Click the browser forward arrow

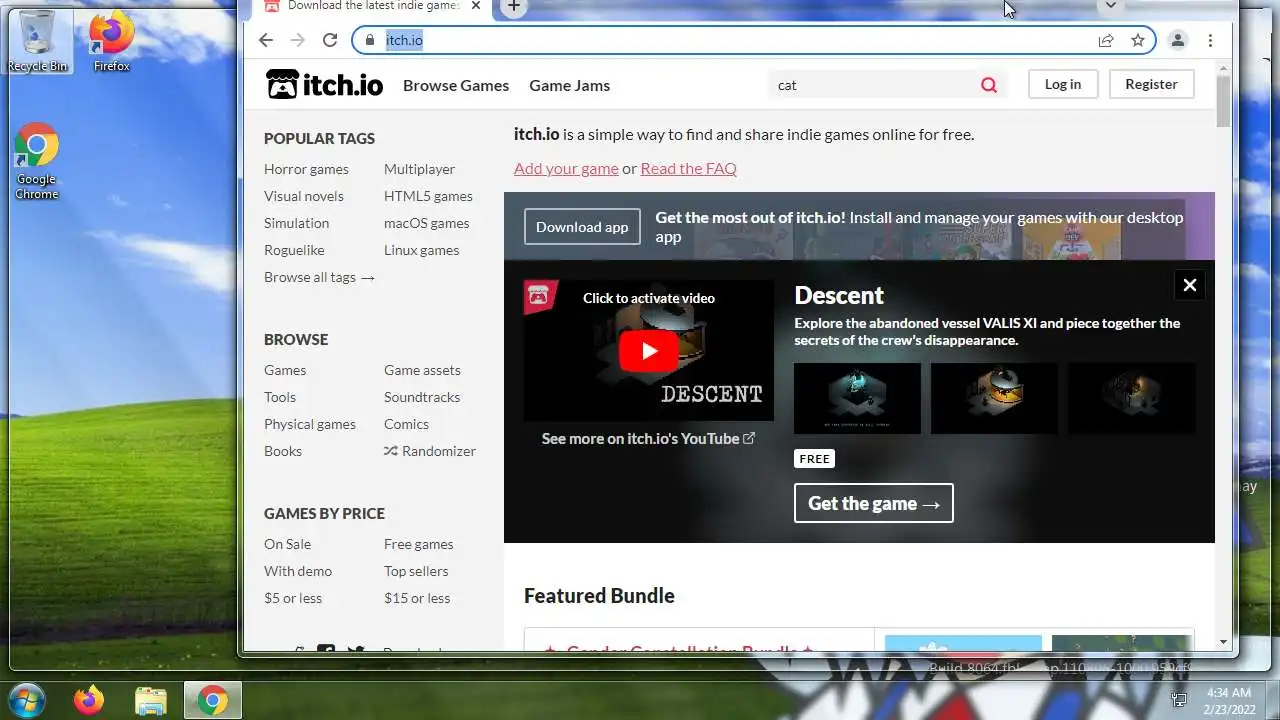coord(297,40)
